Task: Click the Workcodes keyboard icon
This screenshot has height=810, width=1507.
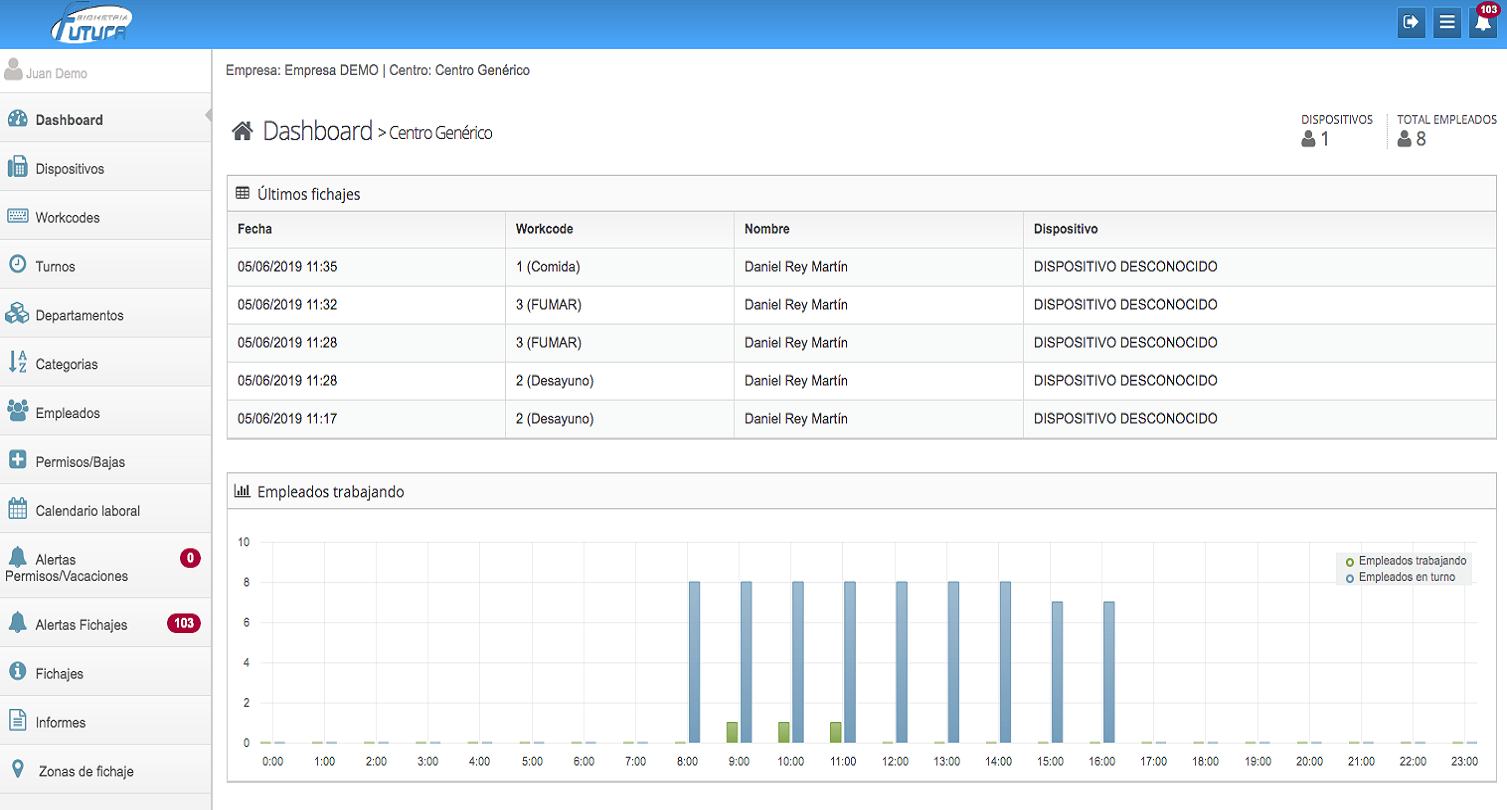Action: pos(17,216)
